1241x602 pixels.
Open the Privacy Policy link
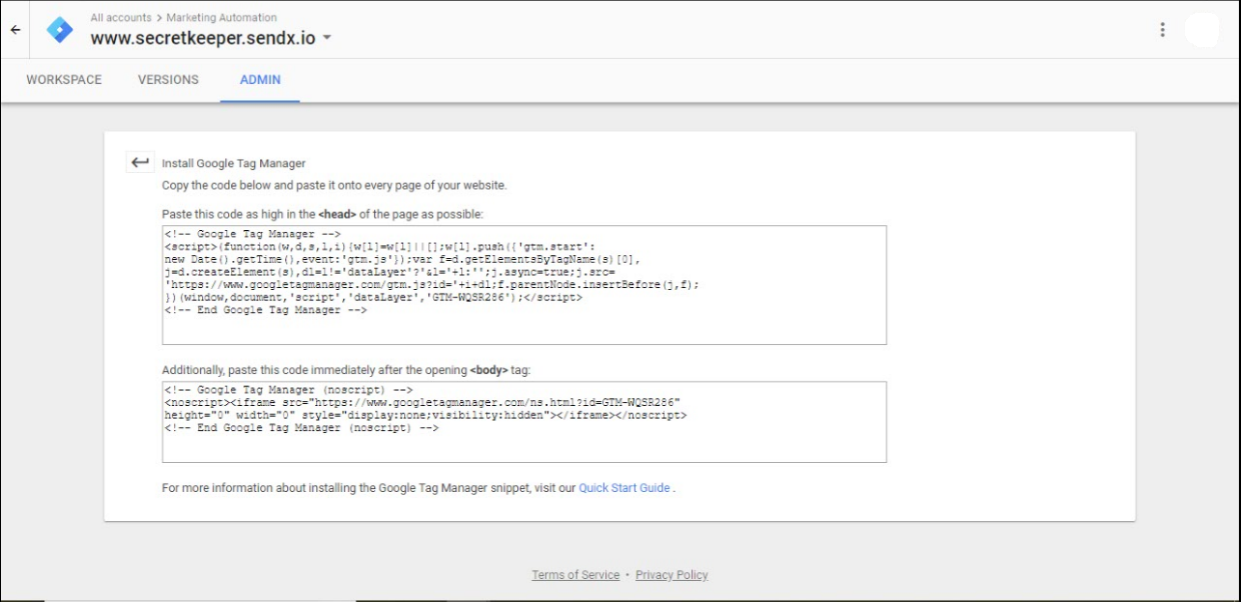click(x=671, y=575)
